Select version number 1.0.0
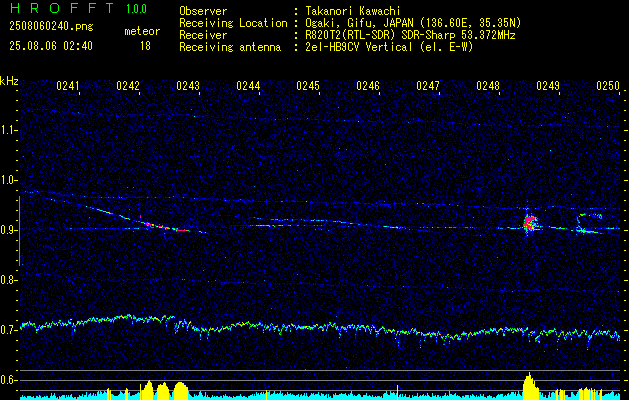The width and height of the screenshot is (629, 400). point(136,9)
